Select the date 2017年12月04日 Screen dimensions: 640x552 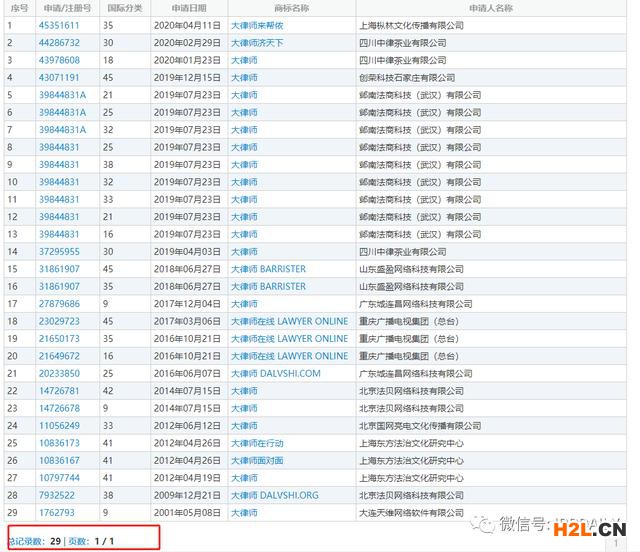pyautogui.click(x=187, y=304)
